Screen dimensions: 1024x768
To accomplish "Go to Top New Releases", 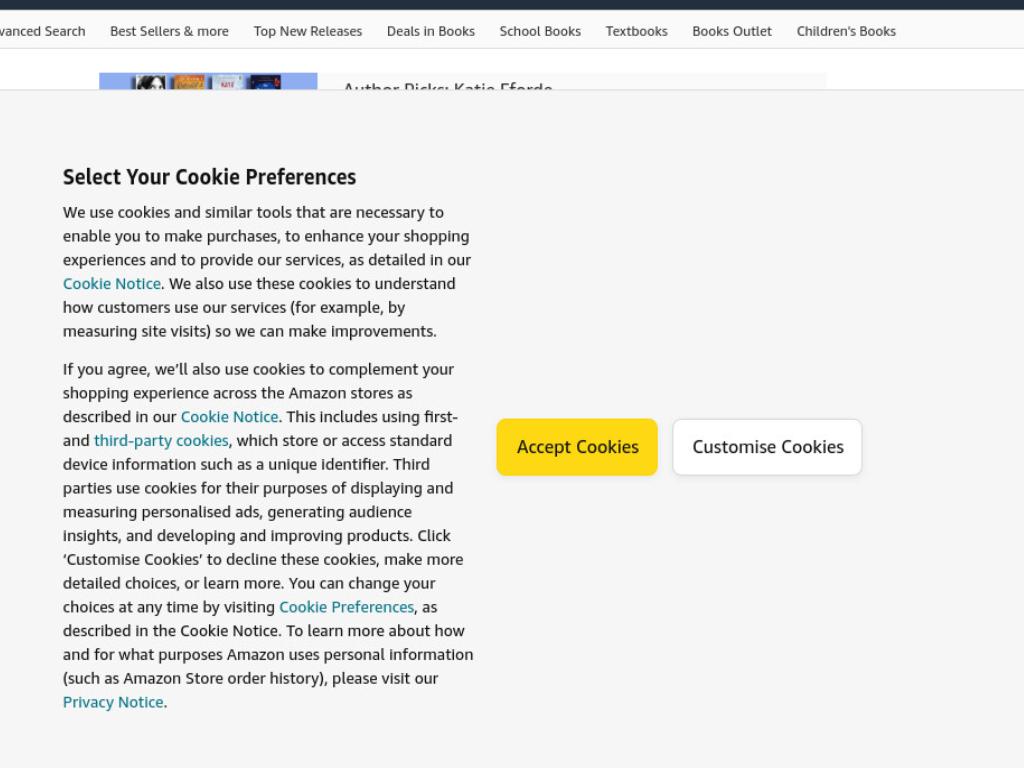I will tap(308, 31).
